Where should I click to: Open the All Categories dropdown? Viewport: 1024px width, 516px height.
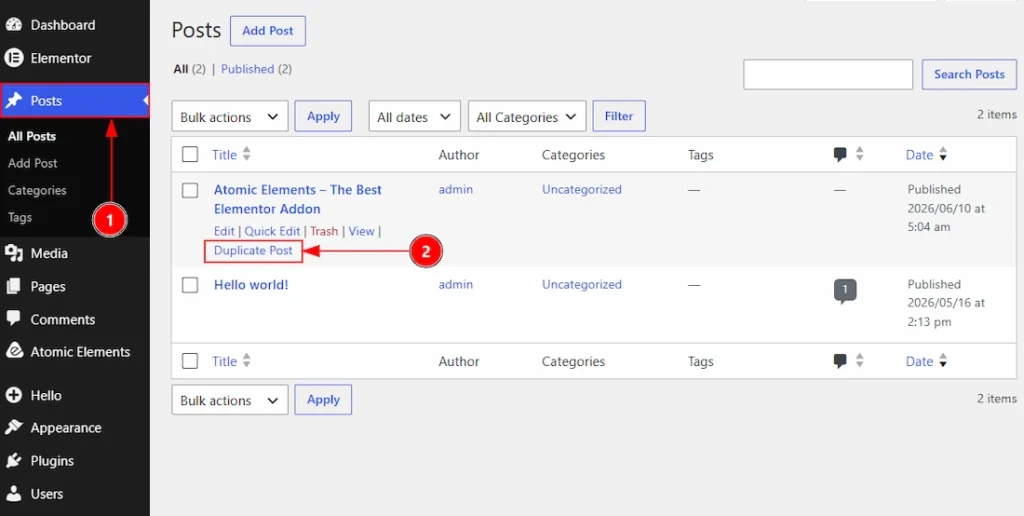pos(527,117)
